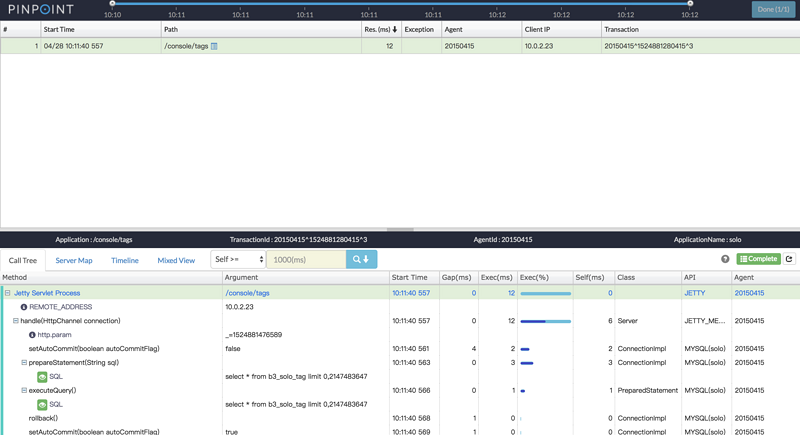Click the refresh icon next to Complete

(x=789, y=259)
